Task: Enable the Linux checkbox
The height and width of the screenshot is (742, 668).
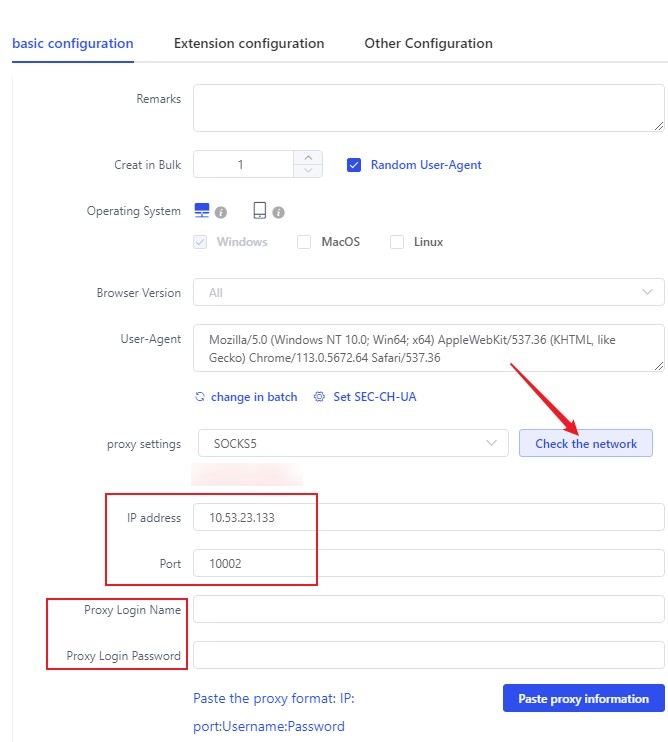Action: tap(397, 242)
